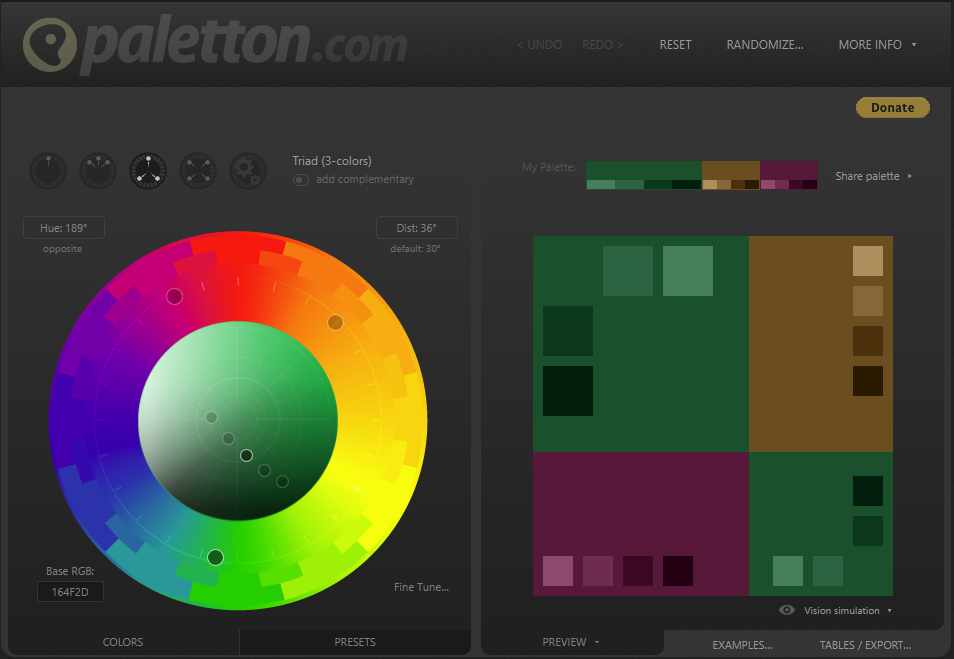Click the Paletton logo icon
Screen dimensions: 954x659
click(47, 45)
